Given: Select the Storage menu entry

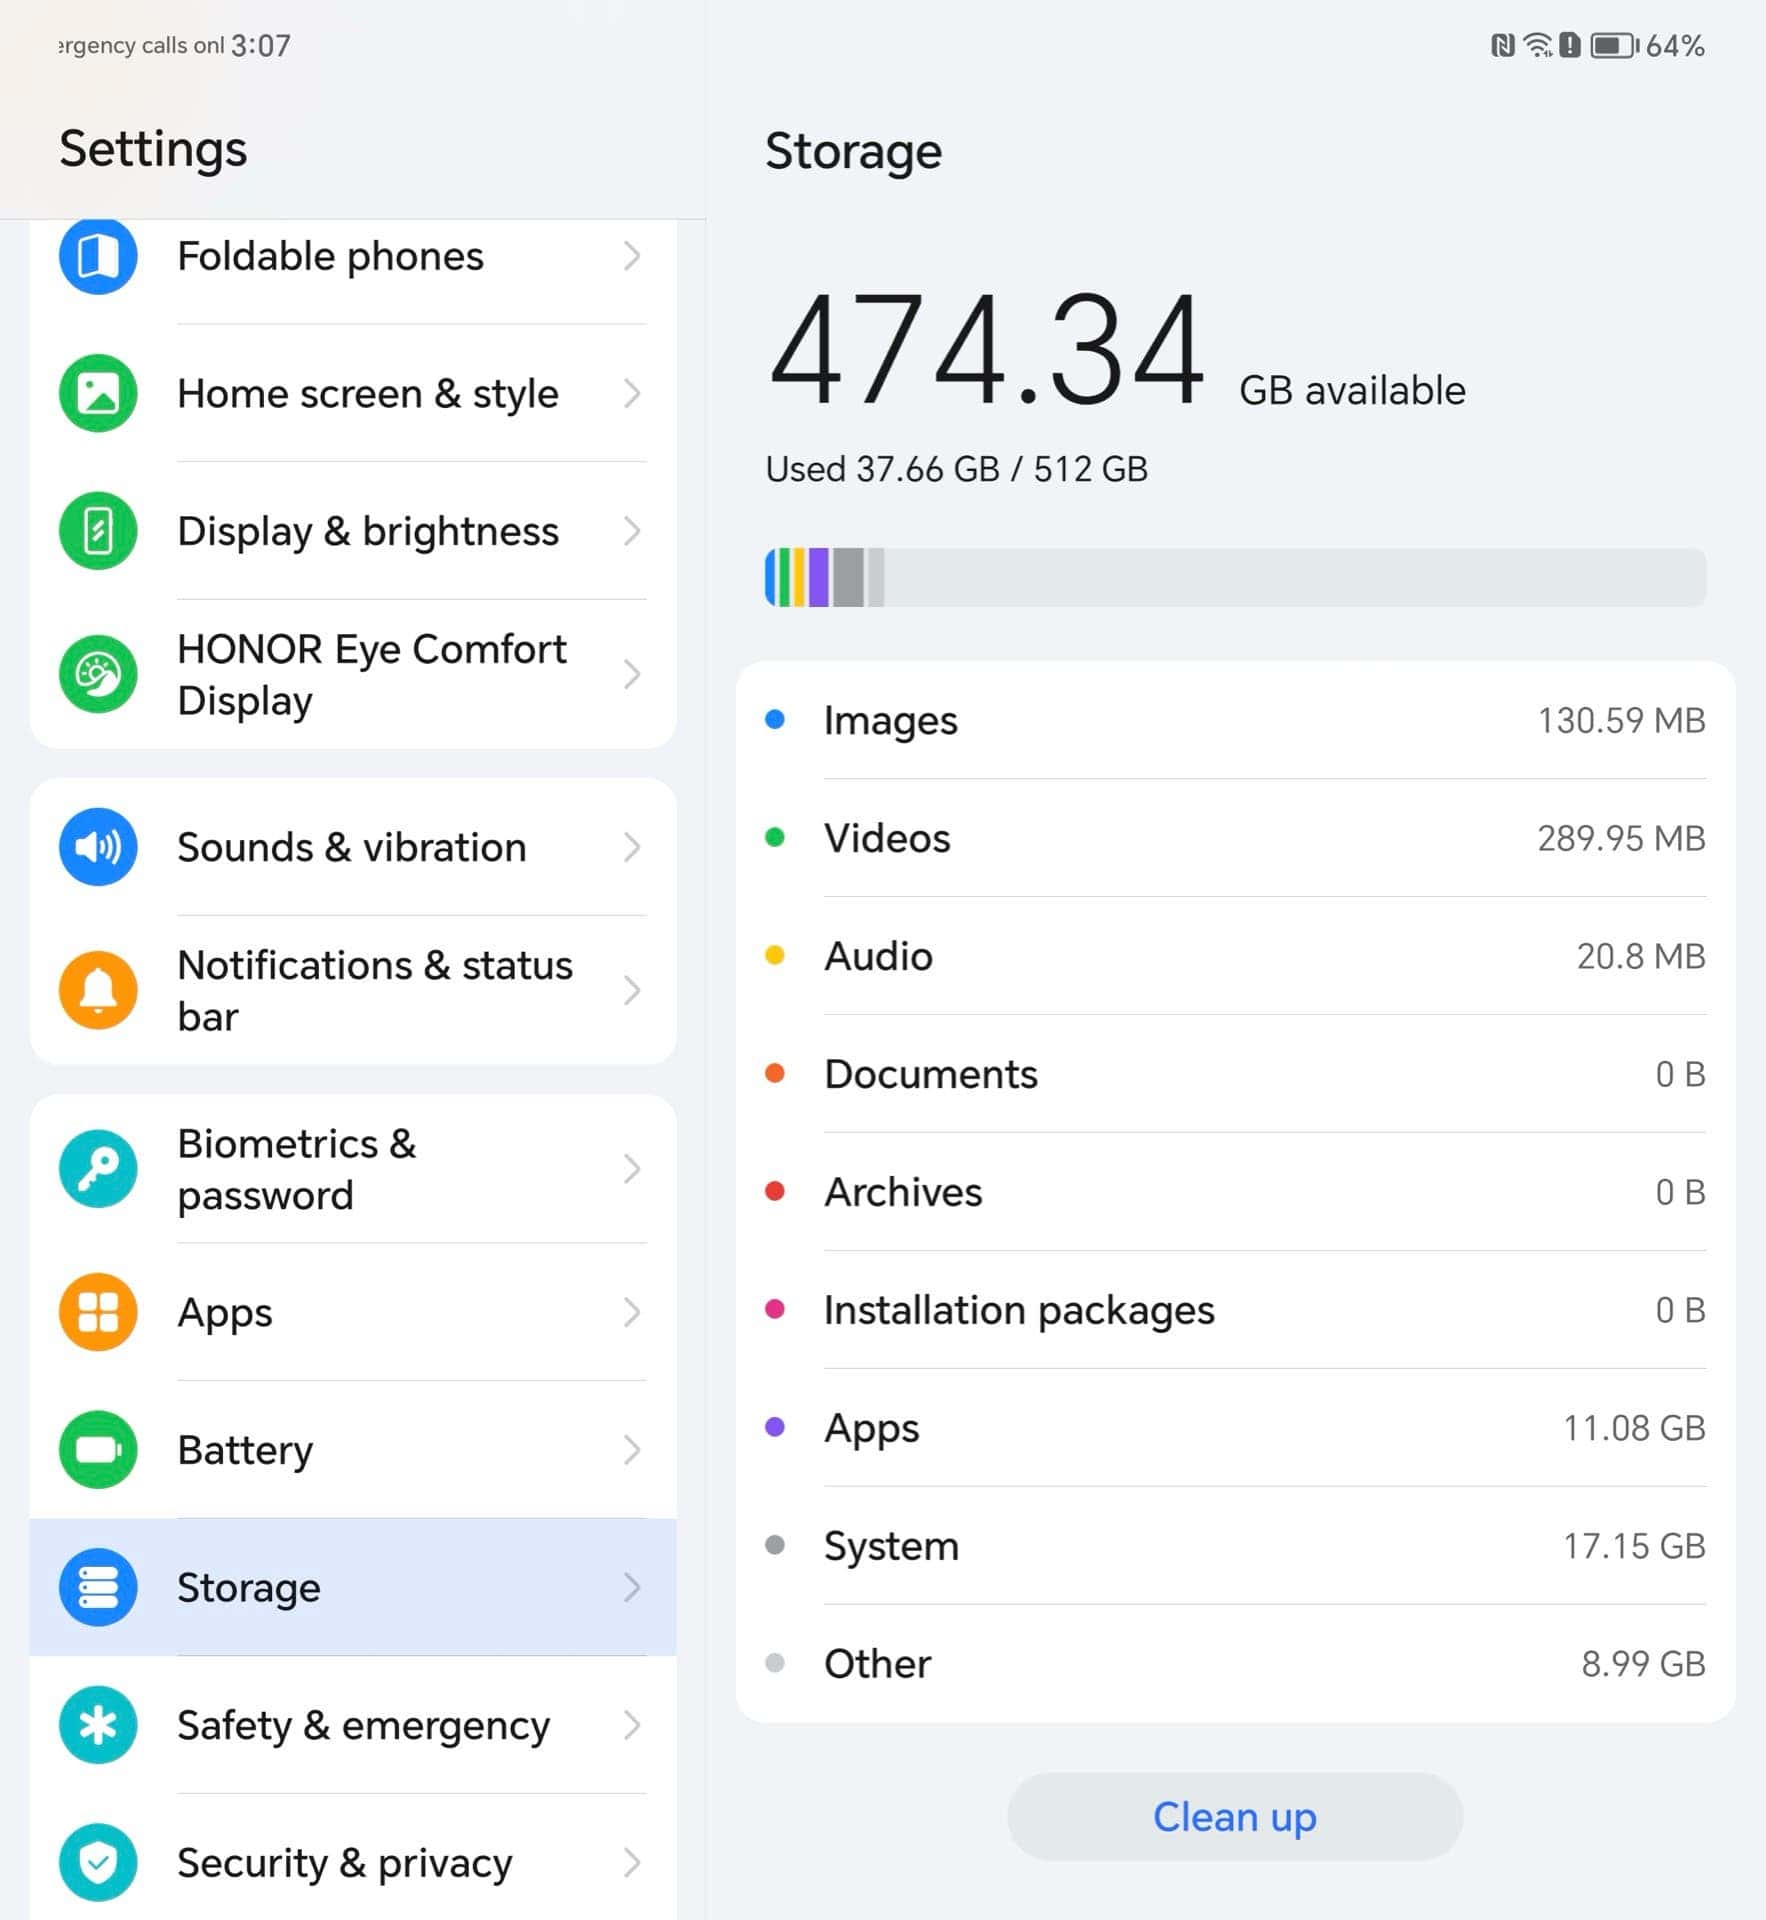Looking at the screenshot, I should 353,1587.
